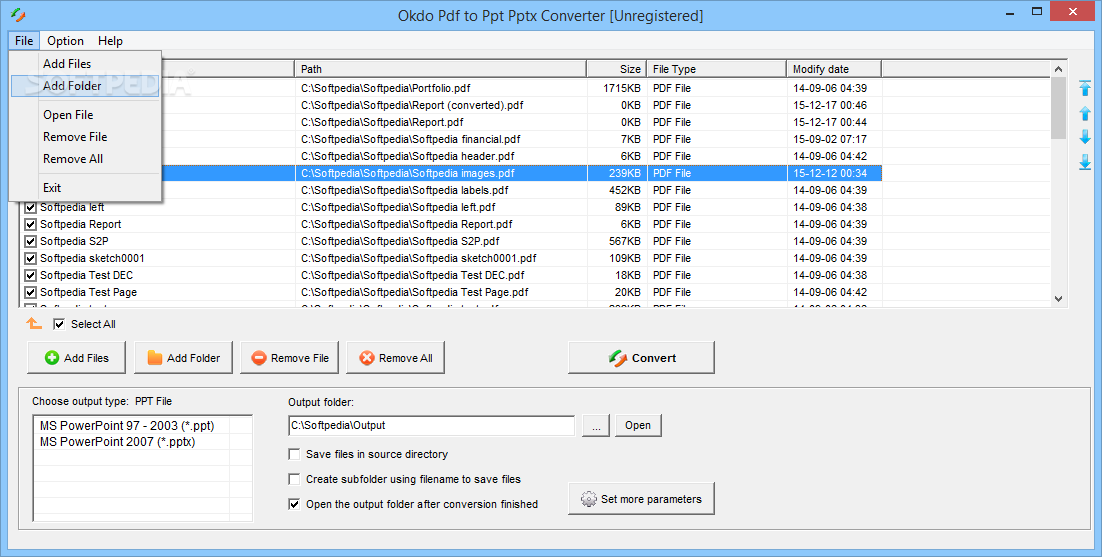Viewport: 1102px width, 557px height.
Task: Click the file list vertical scrollbar thumb
Action: [1058, 108]
